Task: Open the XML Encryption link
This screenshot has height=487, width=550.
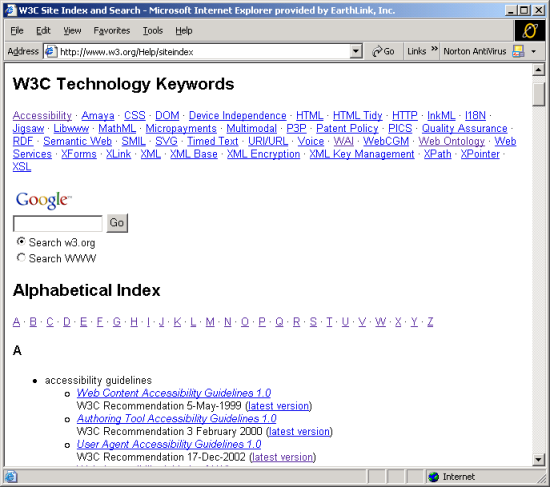Action: tap(263, 154)
